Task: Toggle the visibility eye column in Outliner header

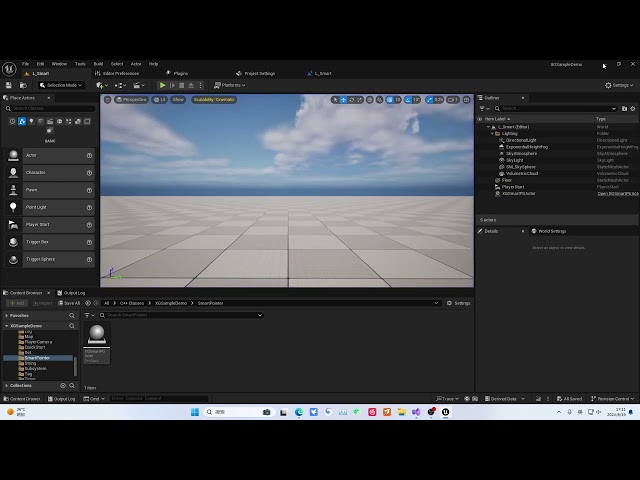Action: [x=480, y=119]
